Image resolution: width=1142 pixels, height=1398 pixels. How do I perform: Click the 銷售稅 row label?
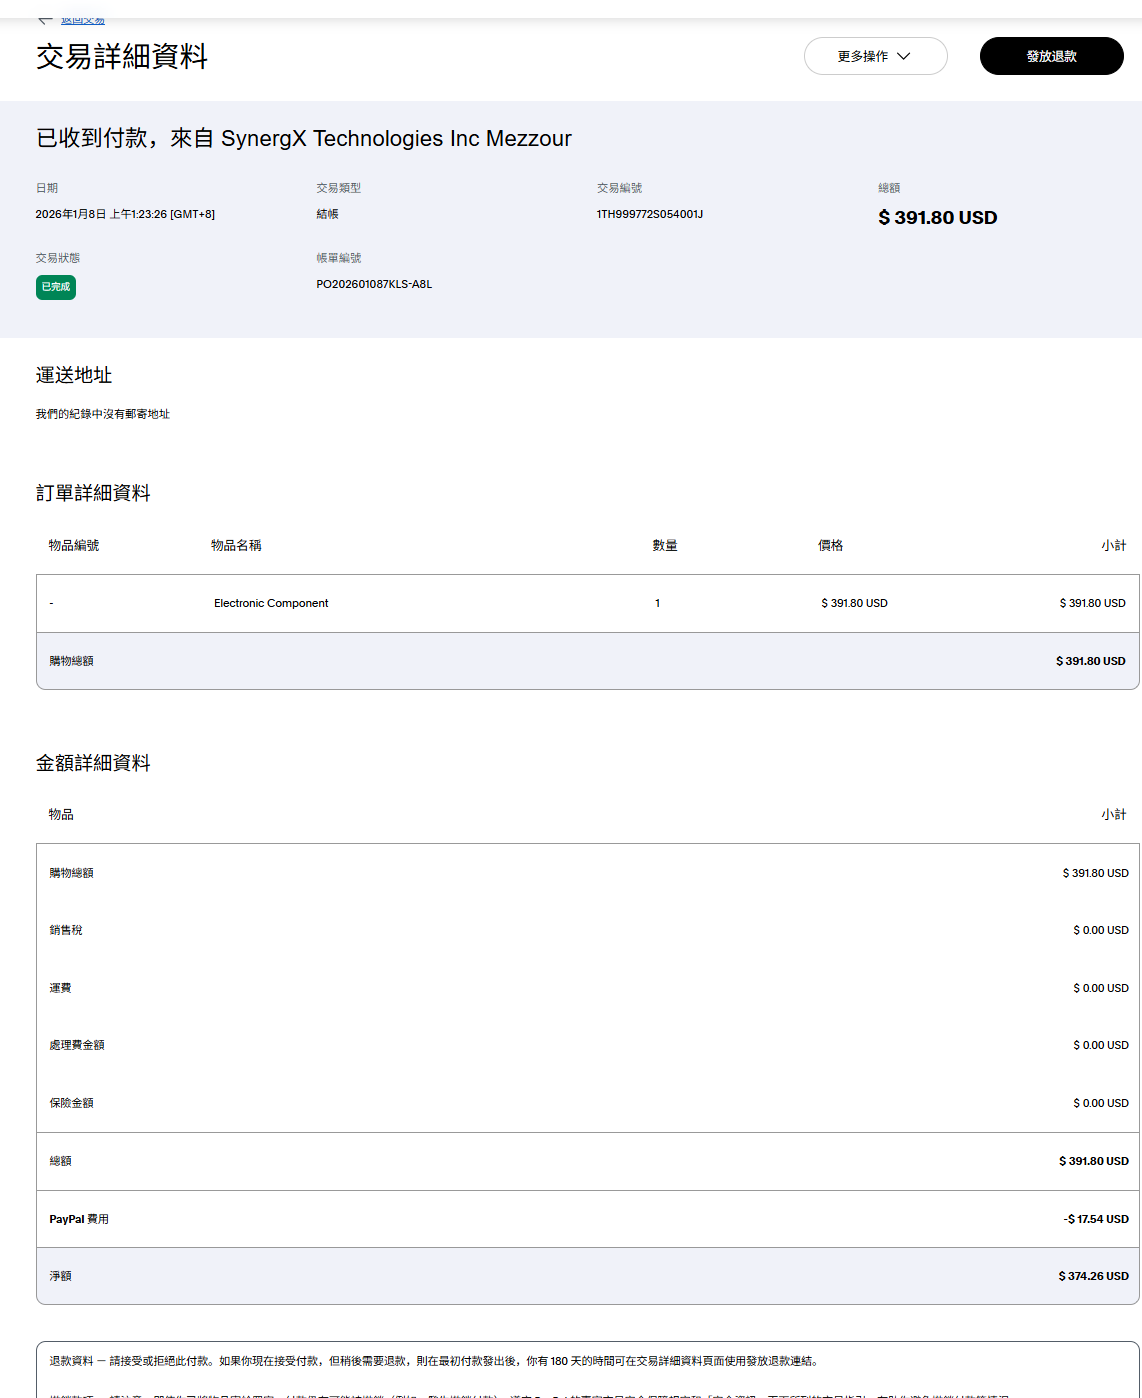coord(66,930)
